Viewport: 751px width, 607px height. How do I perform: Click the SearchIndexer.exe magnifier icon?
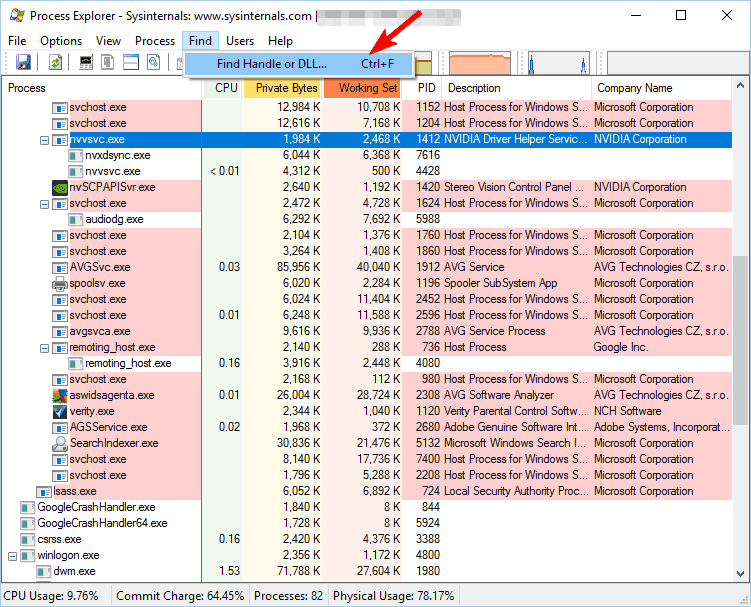click(x=59, y=444)
